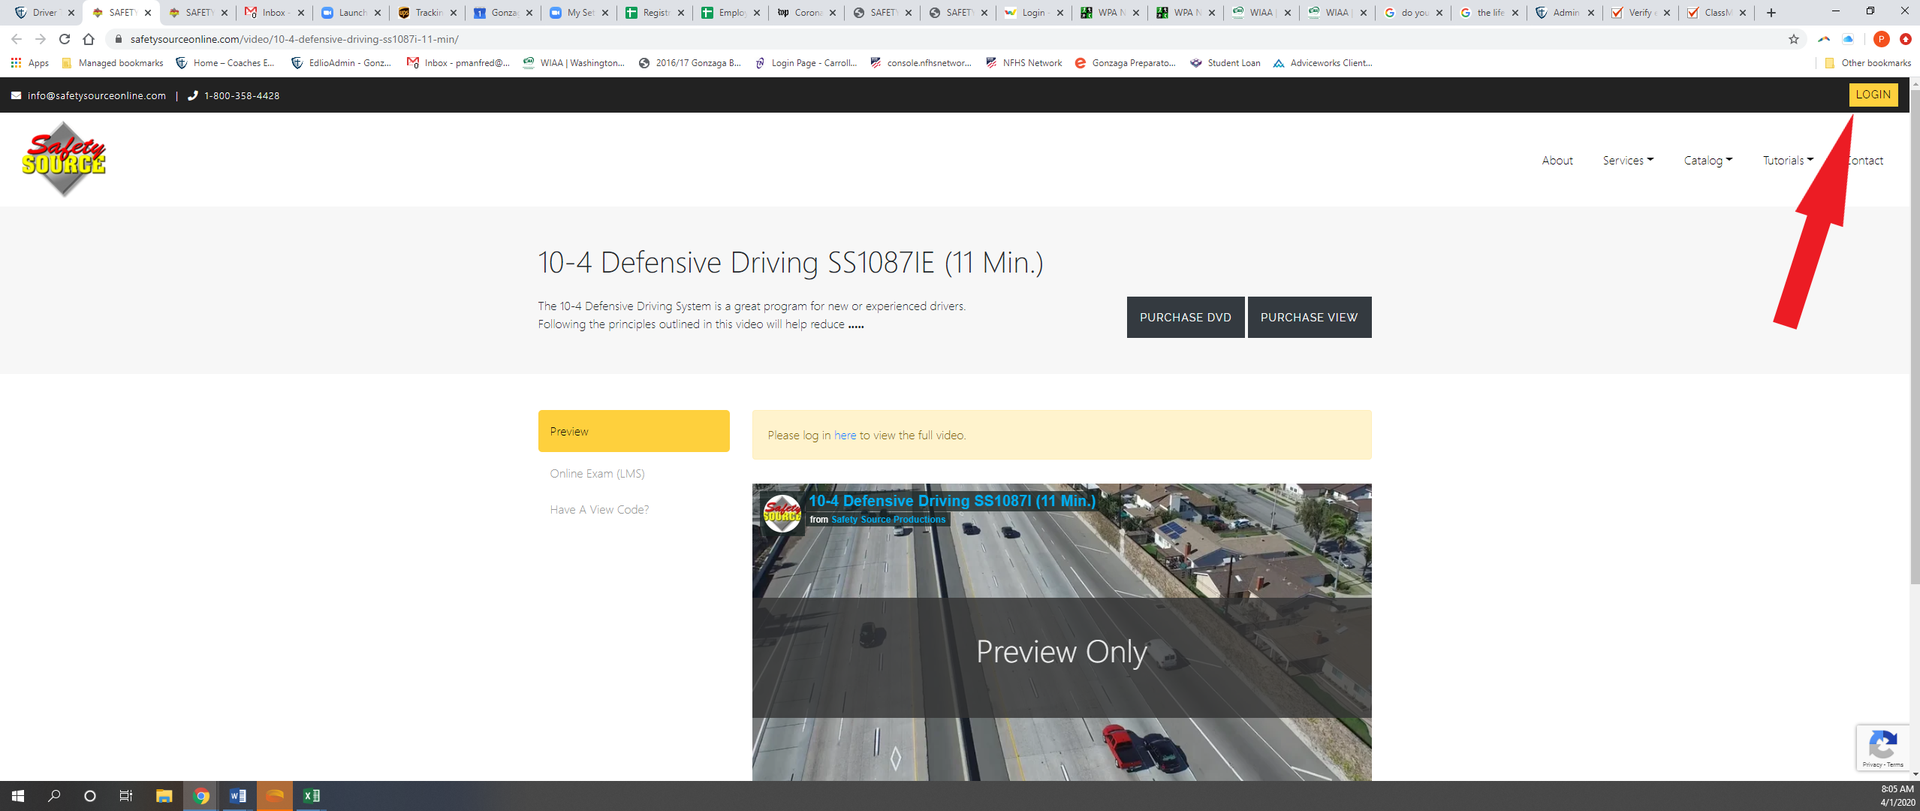
Task: Follow the 'here' log in link
Action: click(x=845, y=436)
